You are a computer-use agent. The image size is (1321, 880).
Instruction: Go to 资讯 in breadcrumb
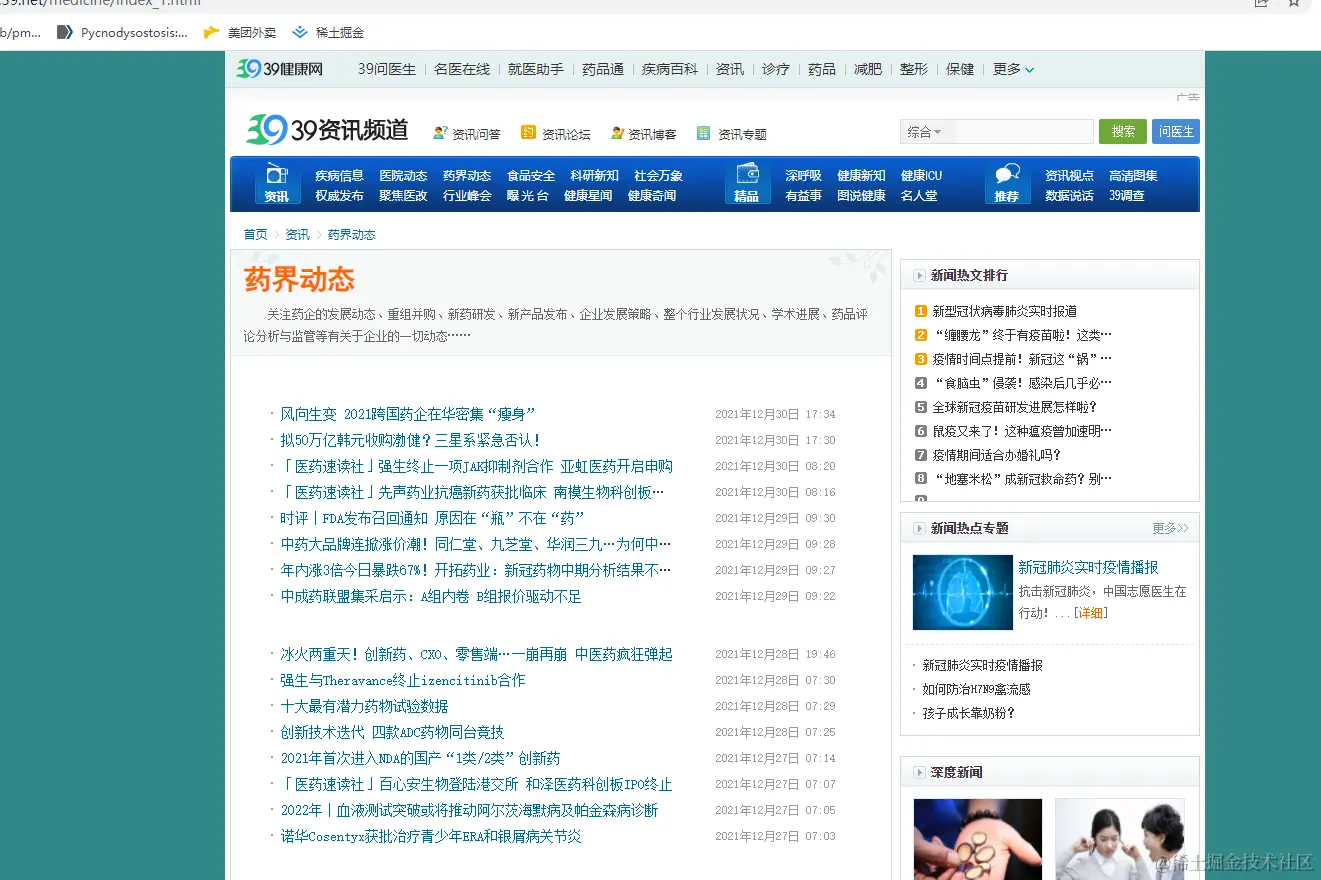coord(297,234)
